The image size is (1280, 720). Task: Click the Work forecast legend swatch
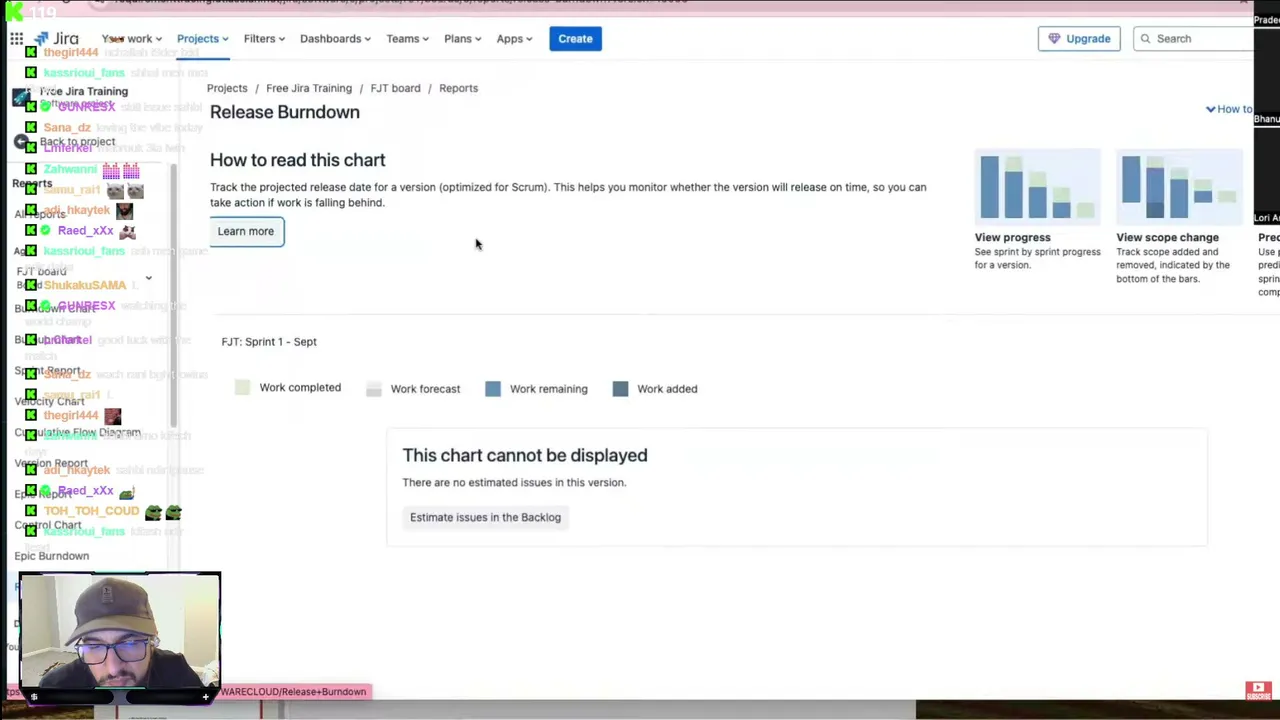374,389
